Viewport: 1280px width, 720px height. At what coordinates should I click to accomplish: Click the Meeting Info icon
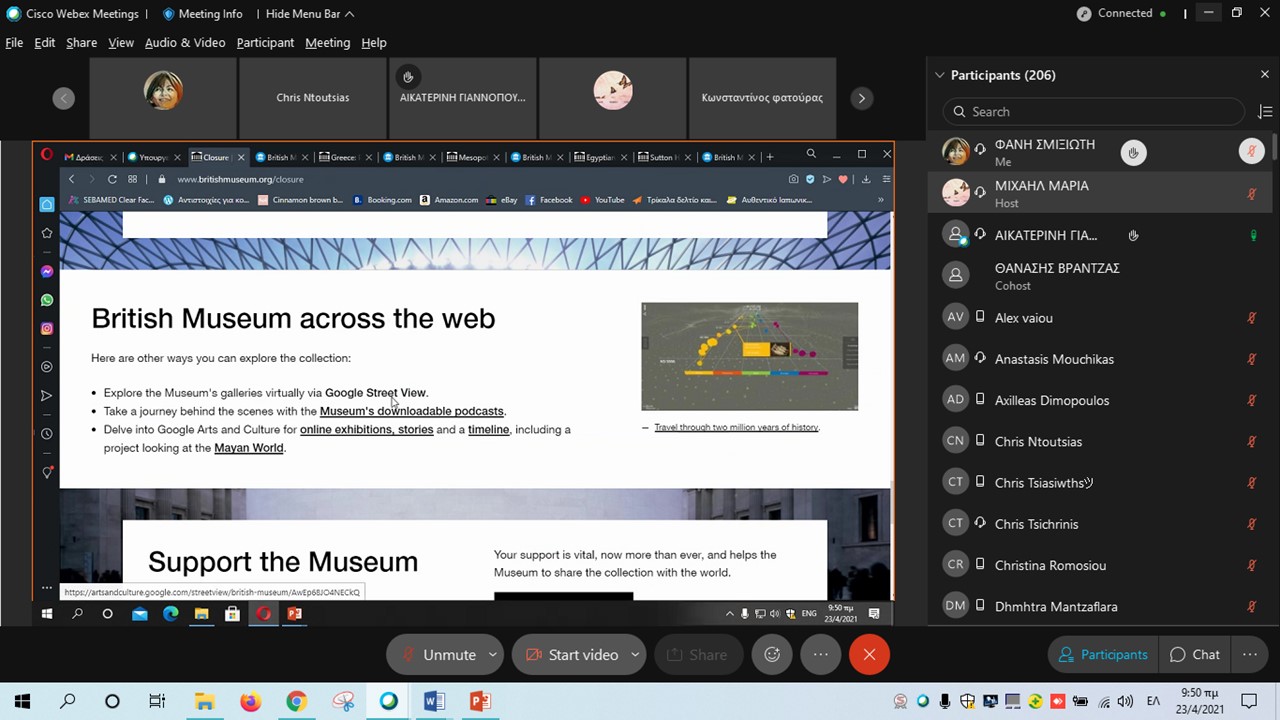(168, 14)
